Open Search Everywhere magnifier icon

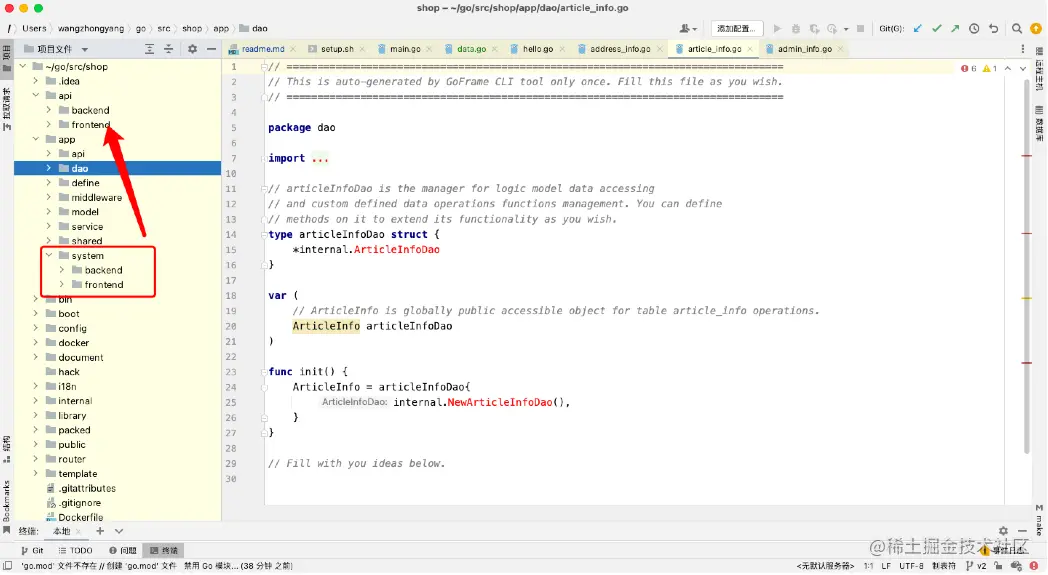tap(1017, 29)
